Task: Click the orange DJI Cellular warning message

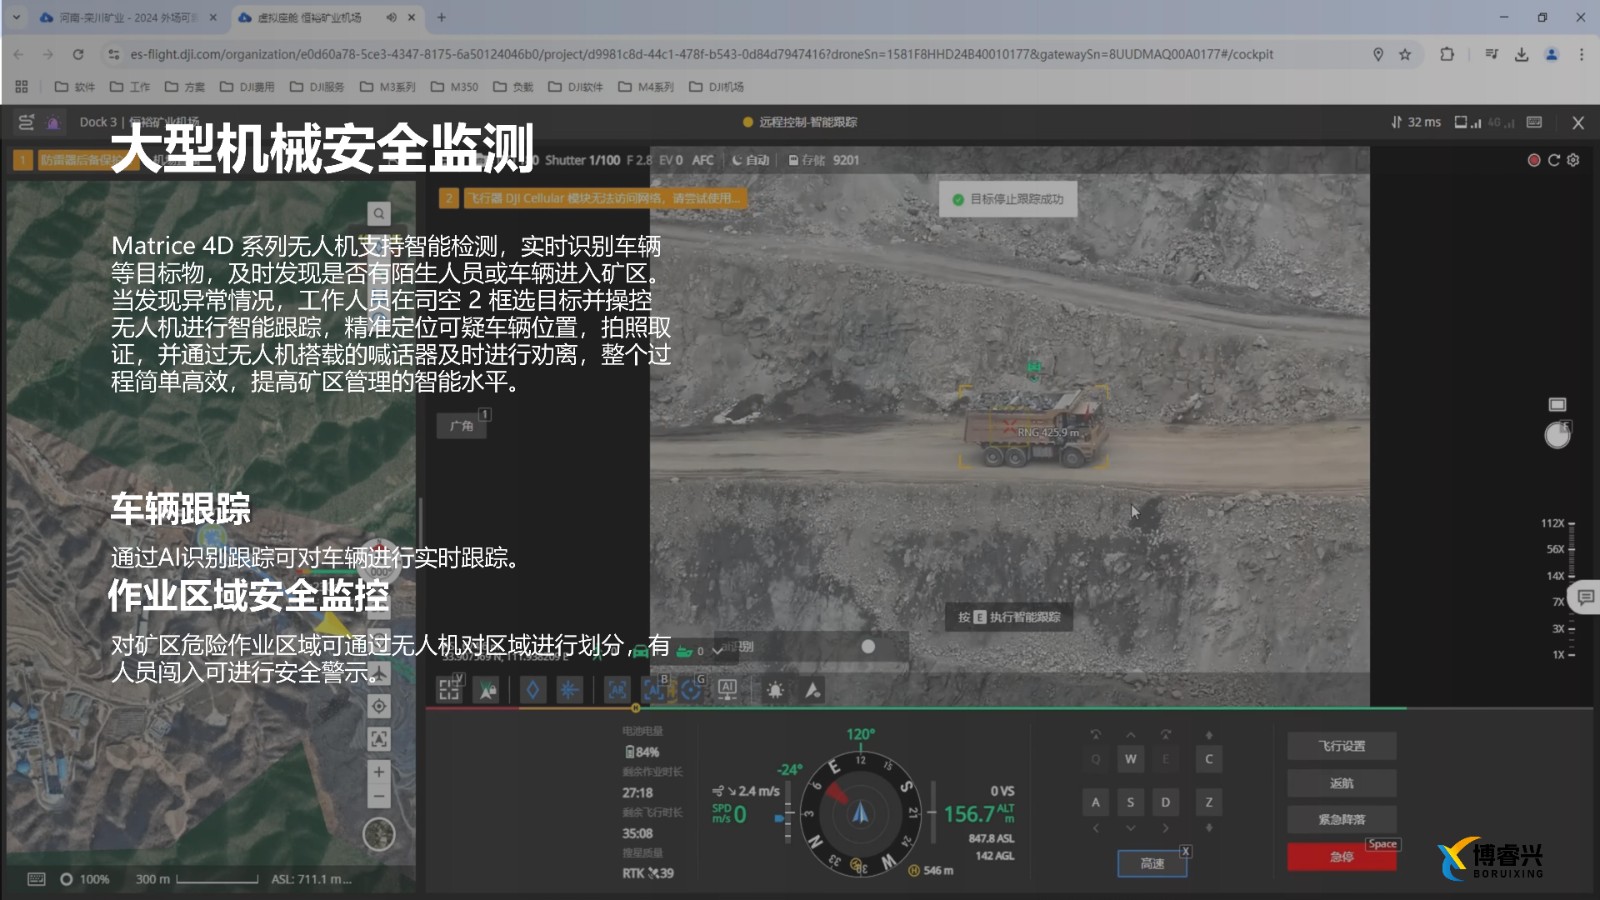Action: pos(603,198)
